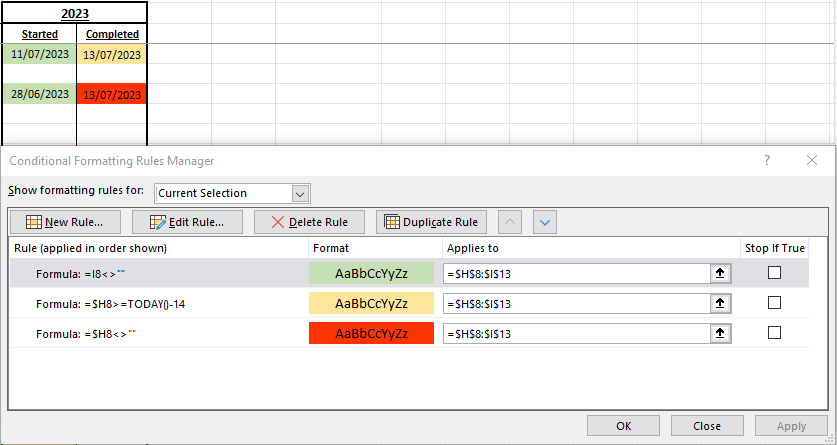Duplicate the selected rule
Image resolution: width=837 pixels, height=445 pixels.
tap(431, 222)
